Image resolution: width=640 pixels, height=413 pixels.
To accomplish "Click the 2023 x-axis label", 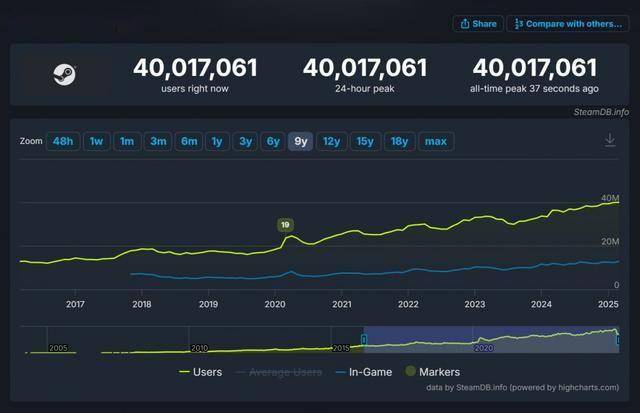I will [x=475, y=304].
